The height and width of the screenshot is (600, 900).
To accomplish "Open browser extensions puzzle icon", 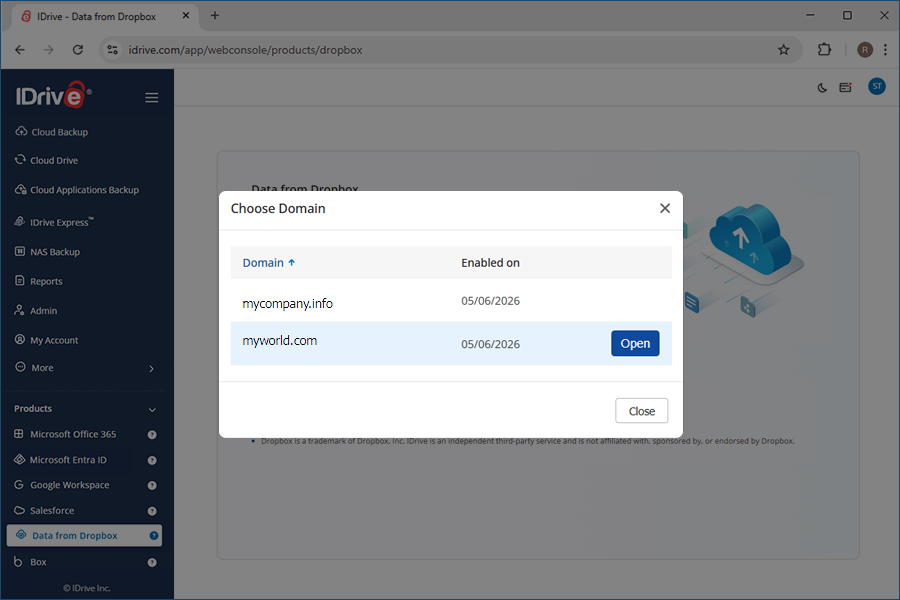I will (x=824, y=50).
